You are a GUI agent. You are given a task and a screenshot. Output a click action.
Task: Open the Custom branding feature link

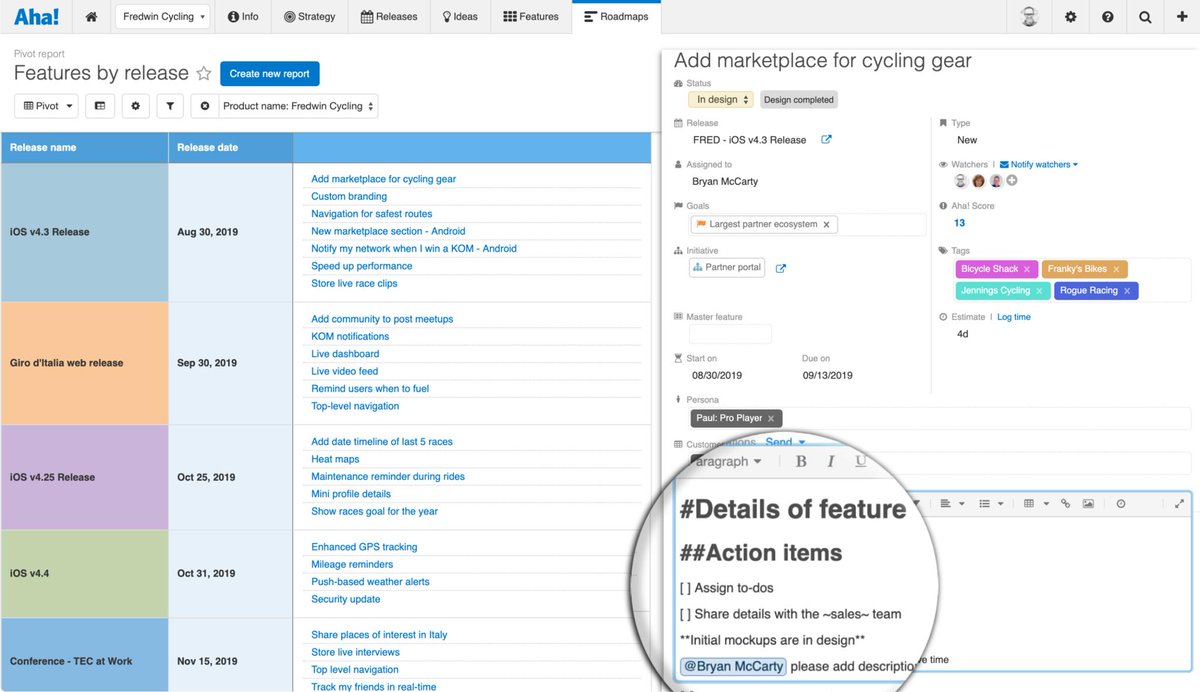click(x=349, y=196)
